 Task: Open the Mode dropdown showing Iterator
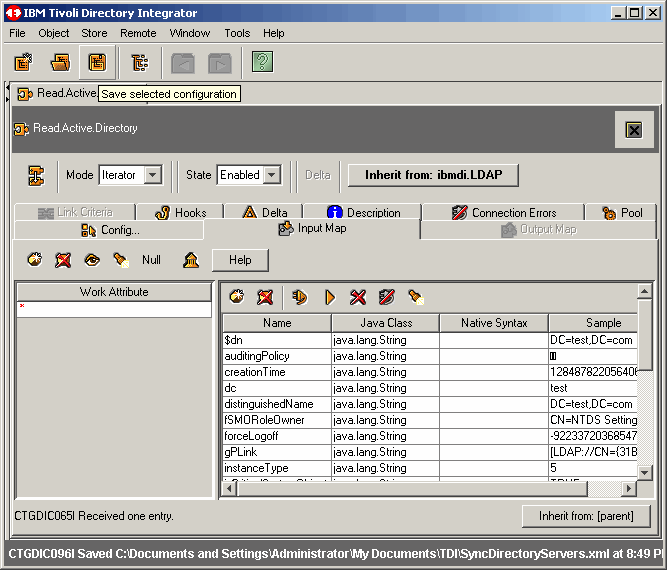[x=152, y=175]
